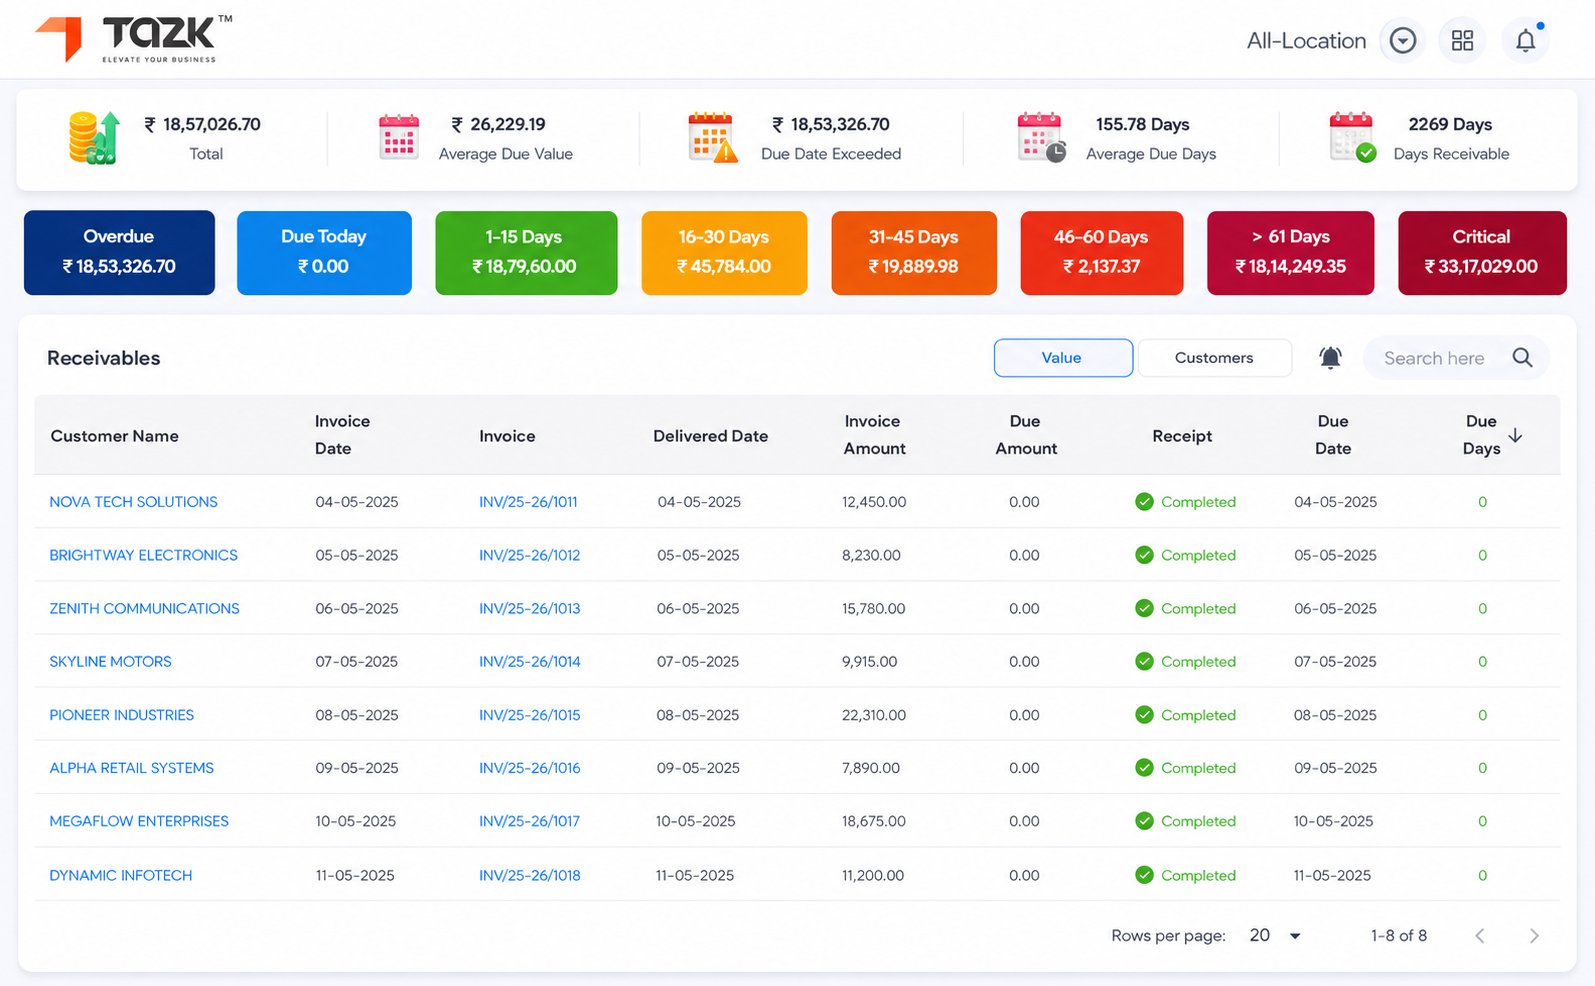
Task: Click Completed check icon for BRIGHTWAY ELECTRONICS
Action: pyautogui.click(x=1144, y=555)
